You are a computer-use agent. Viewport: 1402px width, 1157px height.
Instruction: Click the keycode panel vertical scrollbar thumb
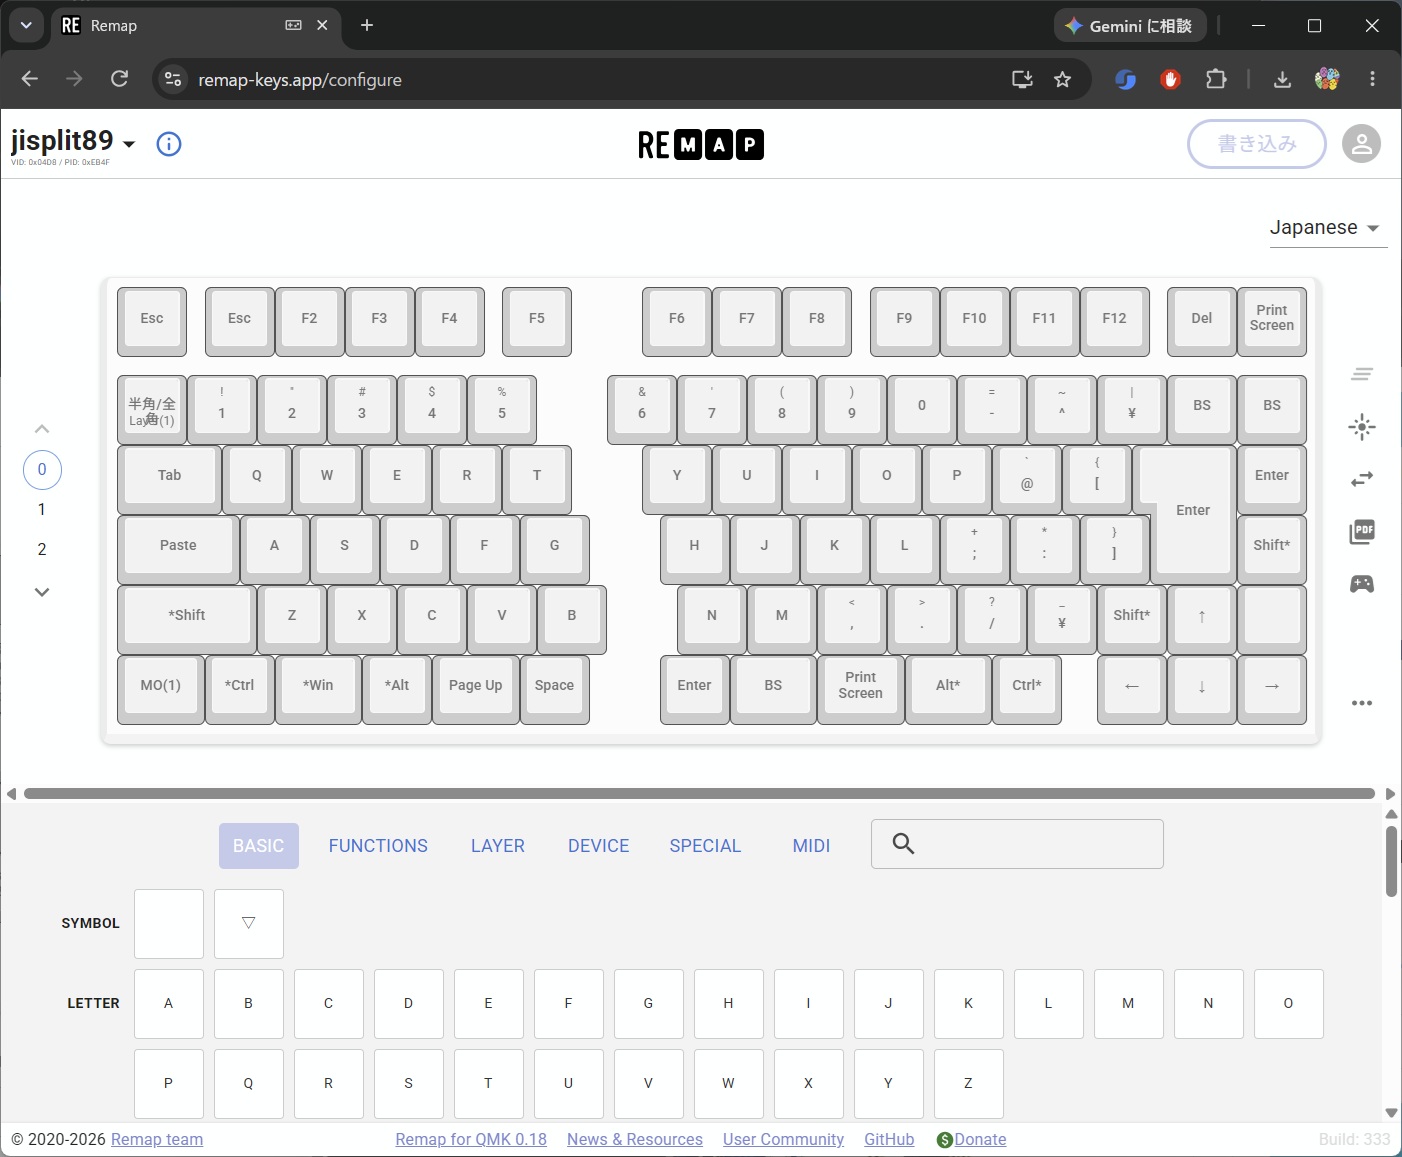1391,861
